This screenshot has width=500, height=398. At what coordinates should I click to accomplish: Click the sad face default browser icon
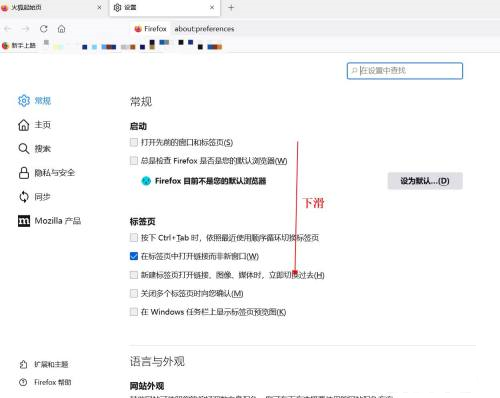point(146,181)
